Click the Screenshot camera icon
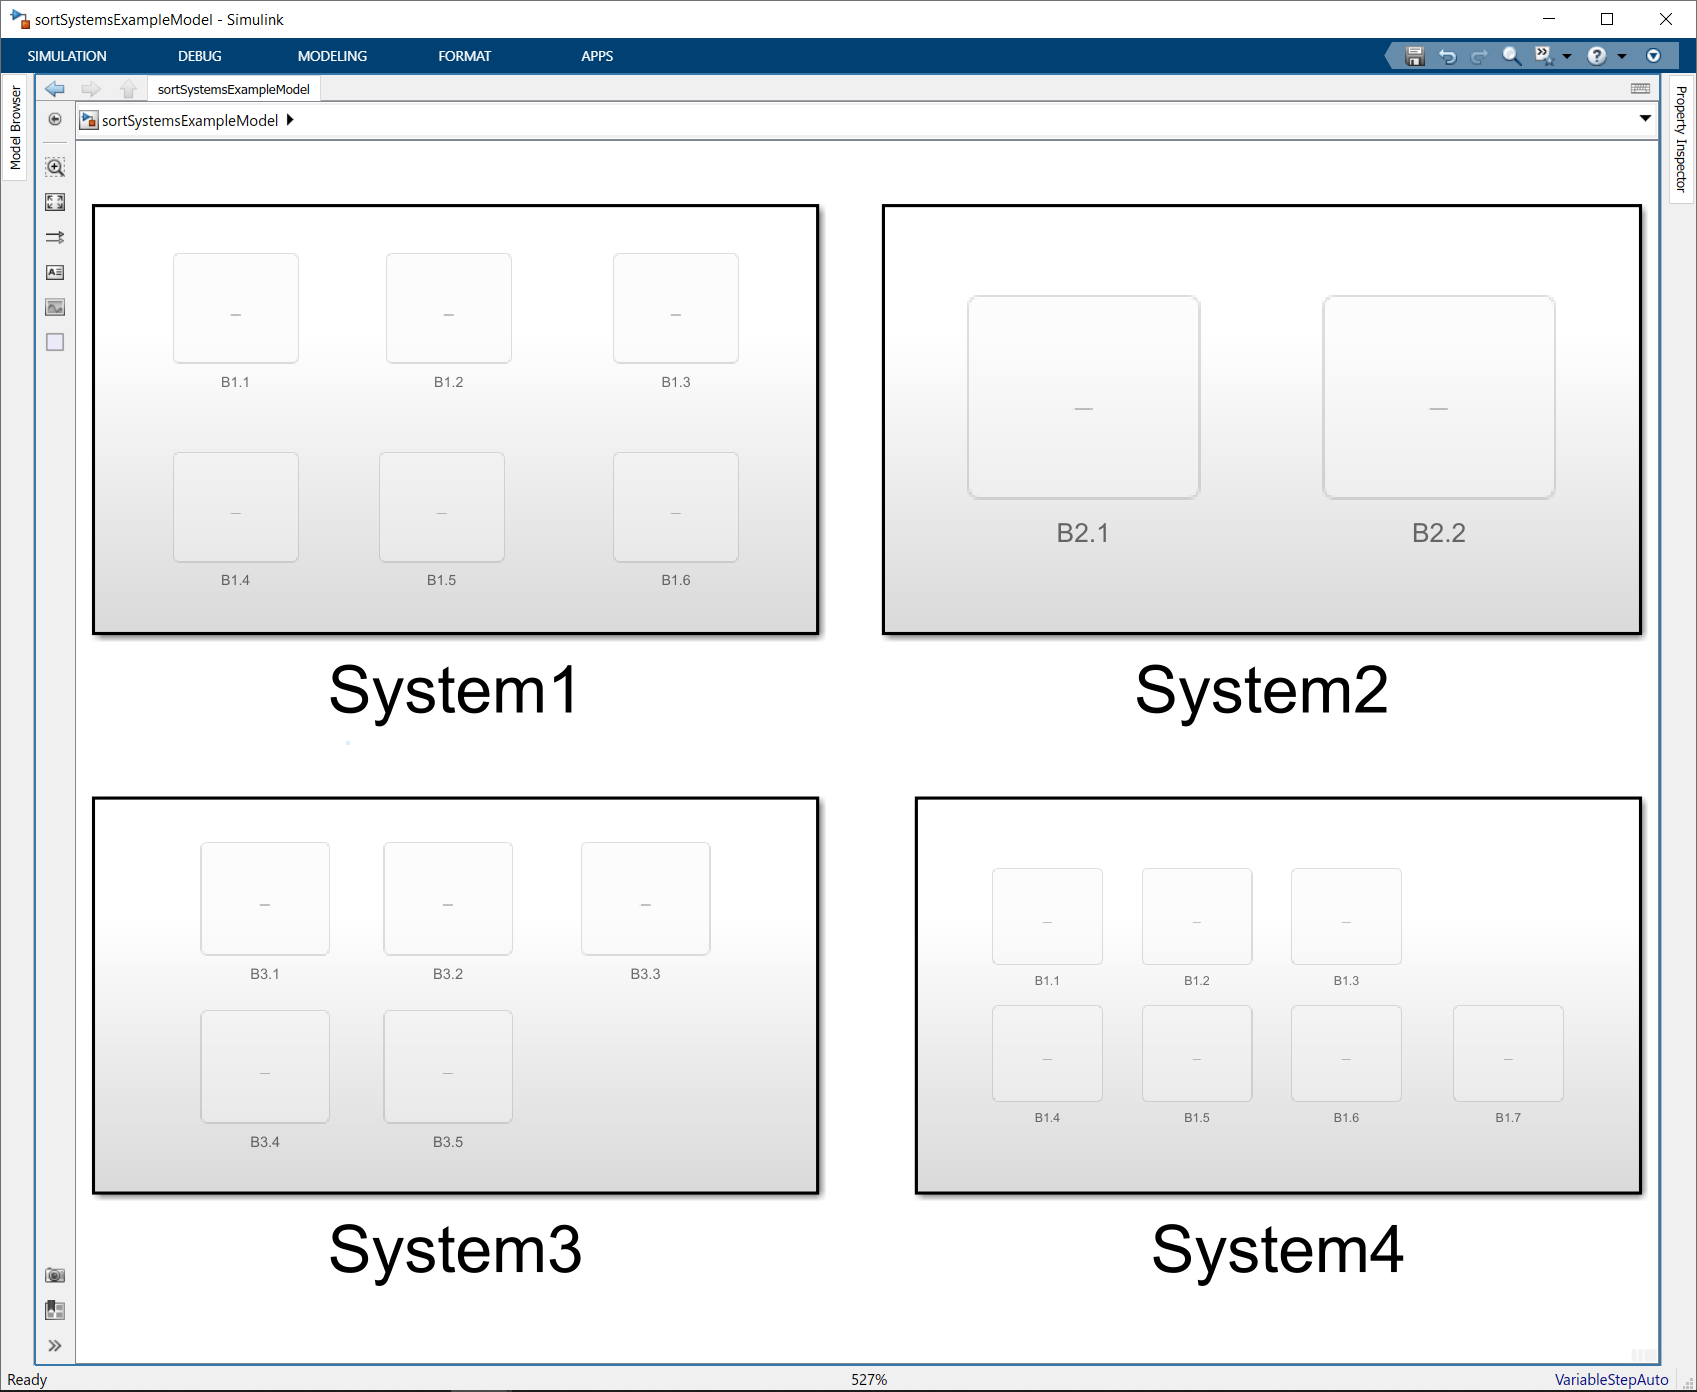The image size is (1697, 1392). (x=55, y=1275)
